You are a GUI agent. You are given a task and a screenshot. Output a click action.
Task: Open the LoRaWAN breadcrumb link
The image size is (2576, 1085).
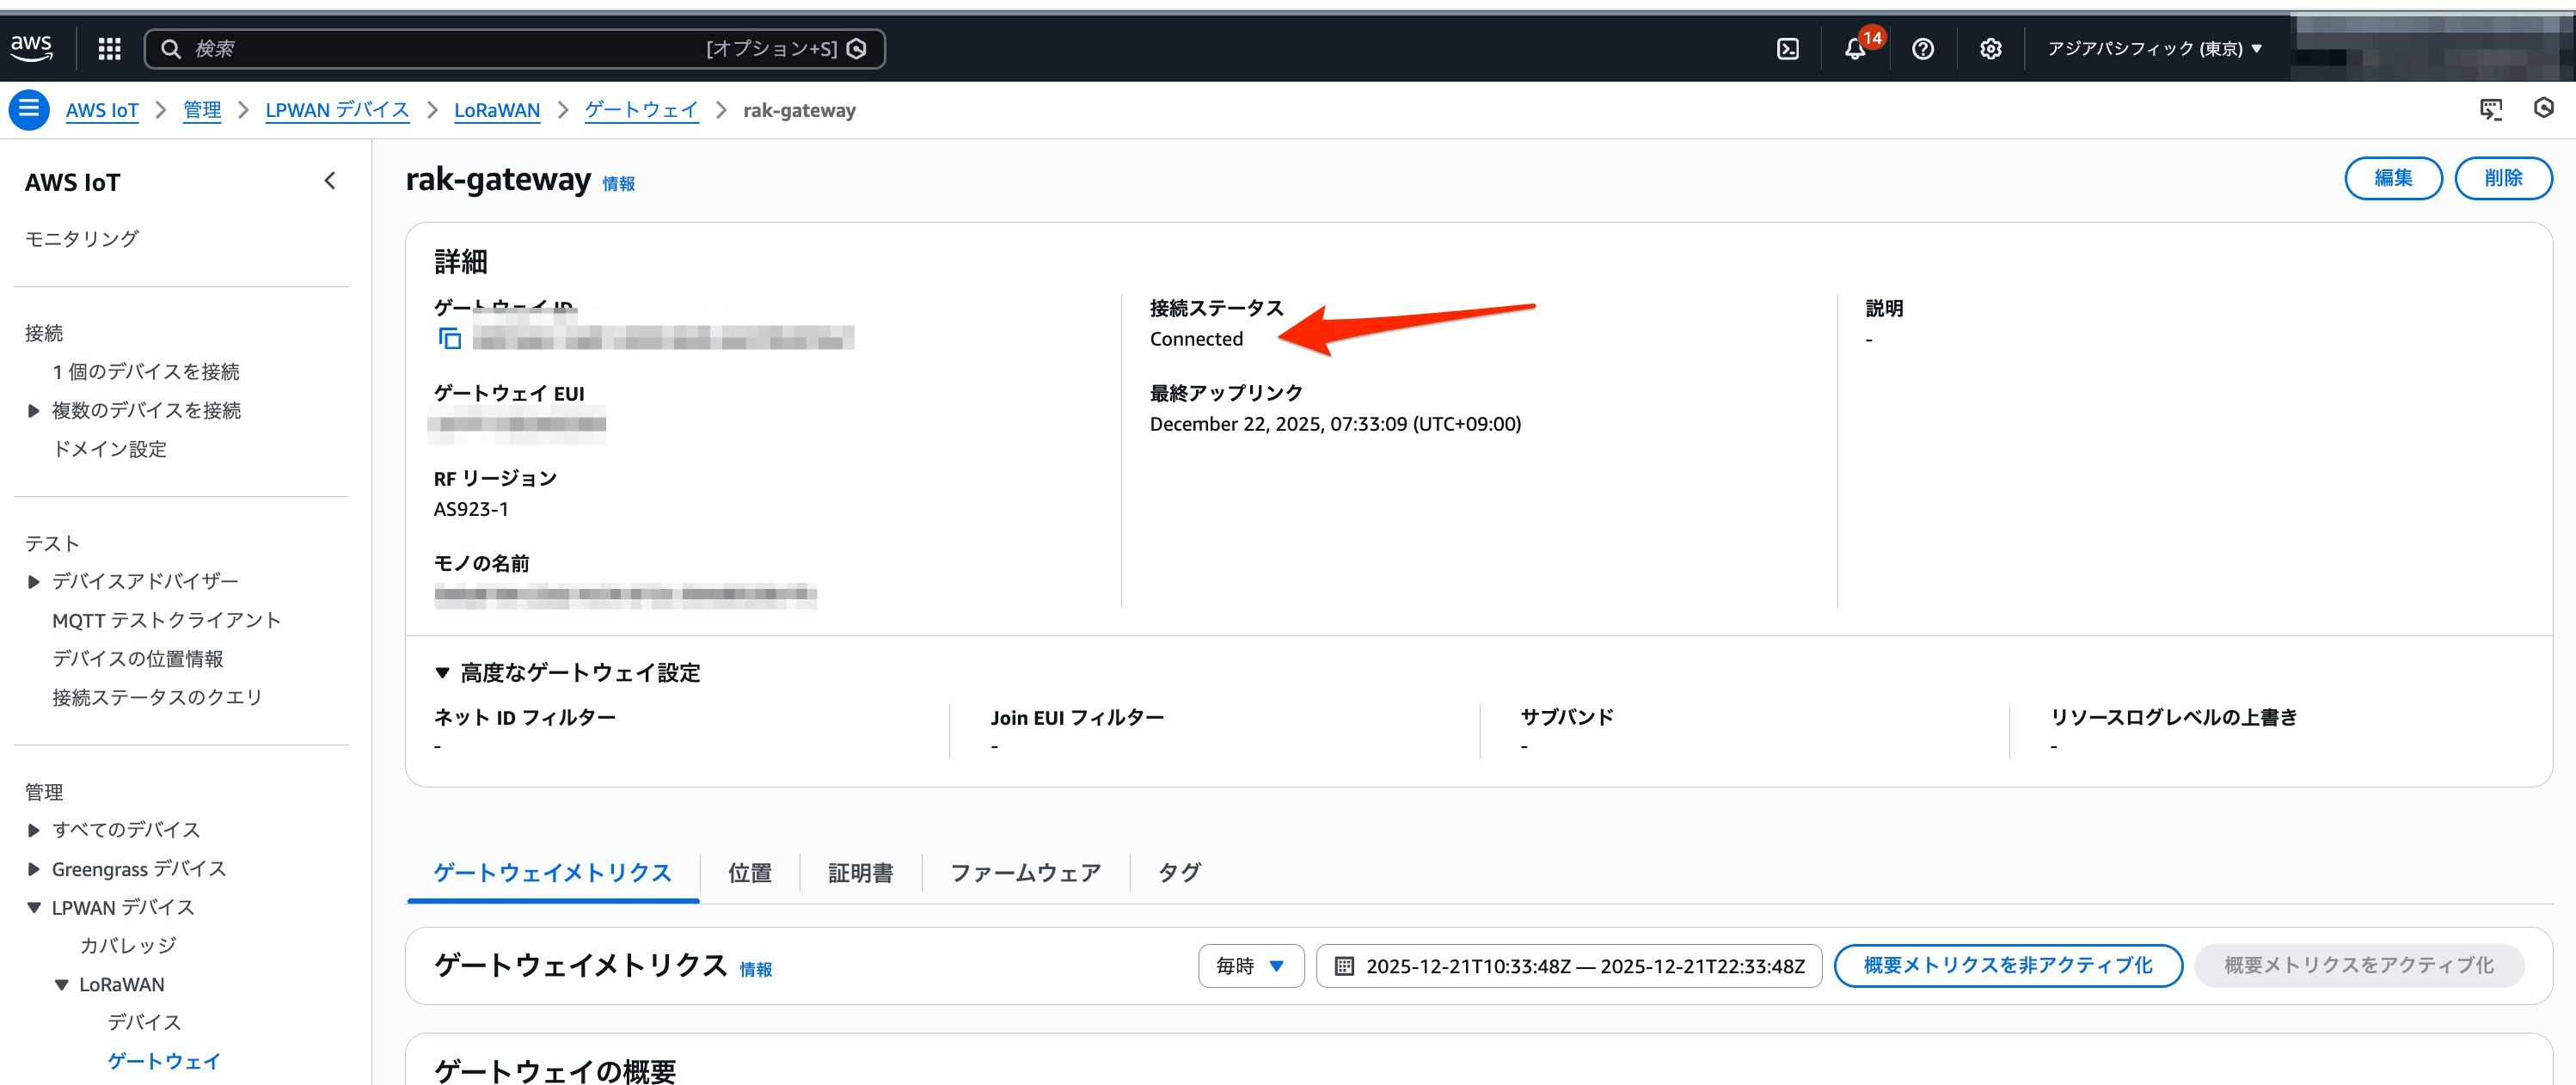(496, 110)
